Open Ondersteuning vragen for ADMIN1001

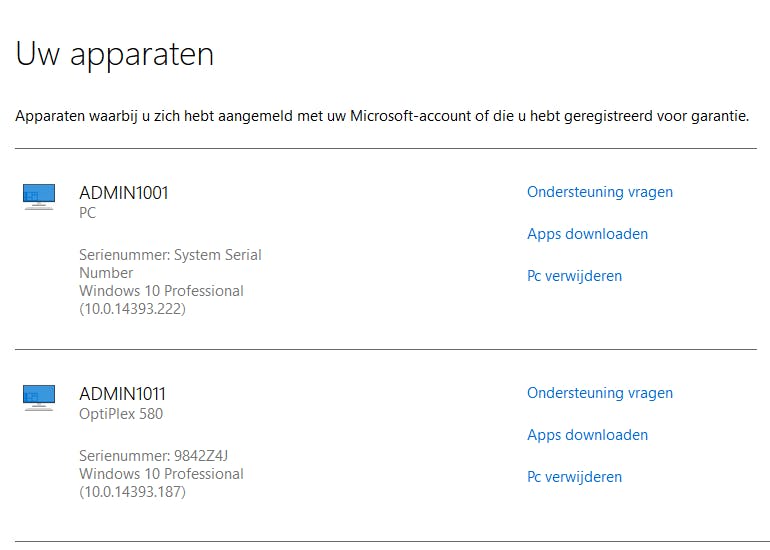600,192
